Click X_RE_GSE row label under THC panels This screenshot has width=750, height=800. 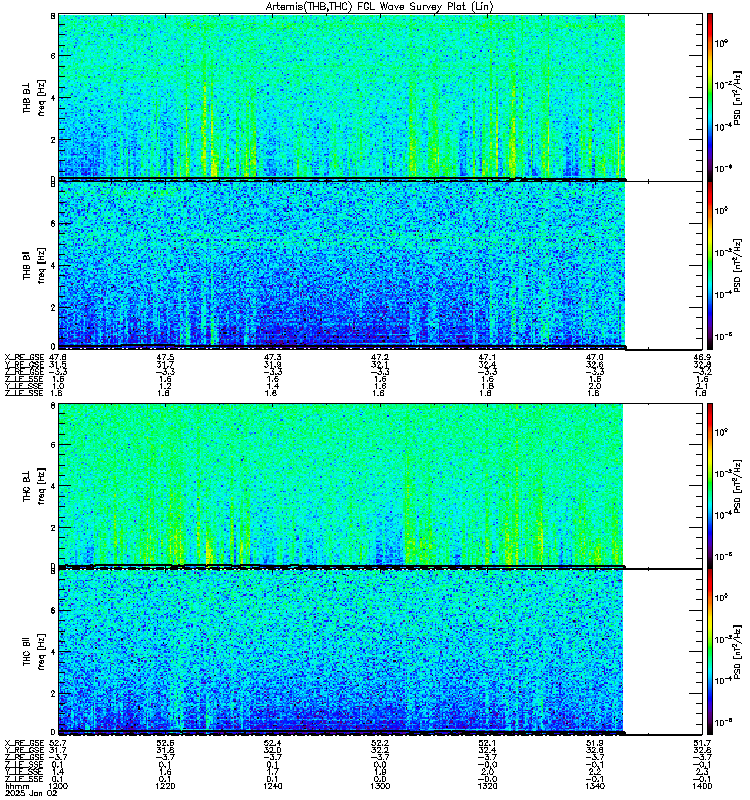pos(24,743)
